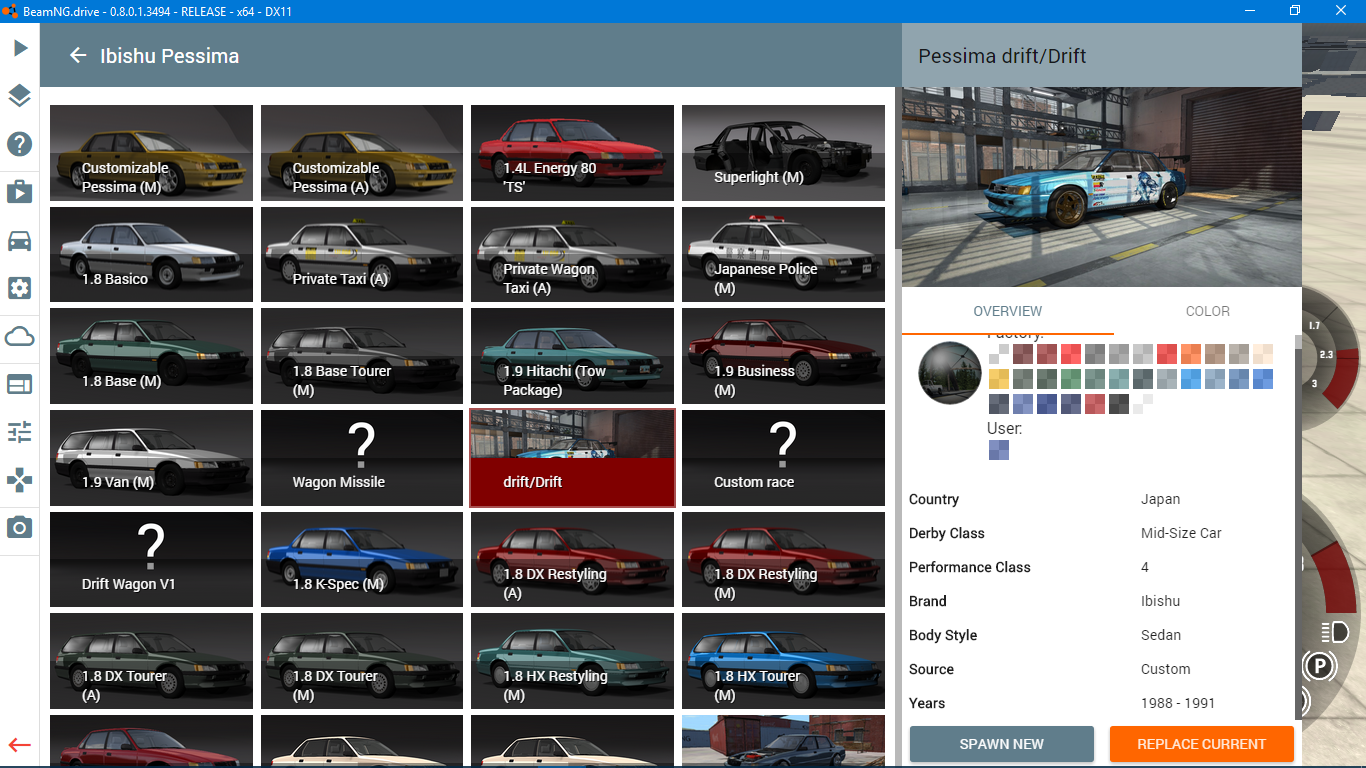Select the Wagon Missile configuration
The image size is (1366, 768).
(x=362, y=458)
